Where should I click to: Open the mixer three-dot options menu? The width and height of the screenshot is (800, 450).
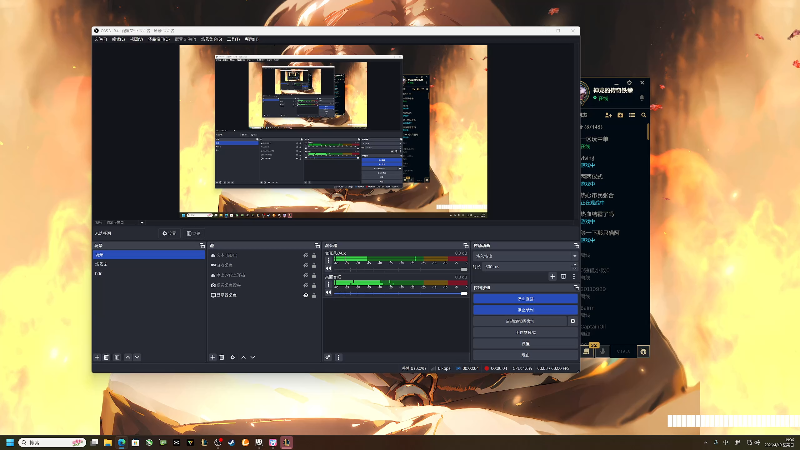click(x=338, y=358)
